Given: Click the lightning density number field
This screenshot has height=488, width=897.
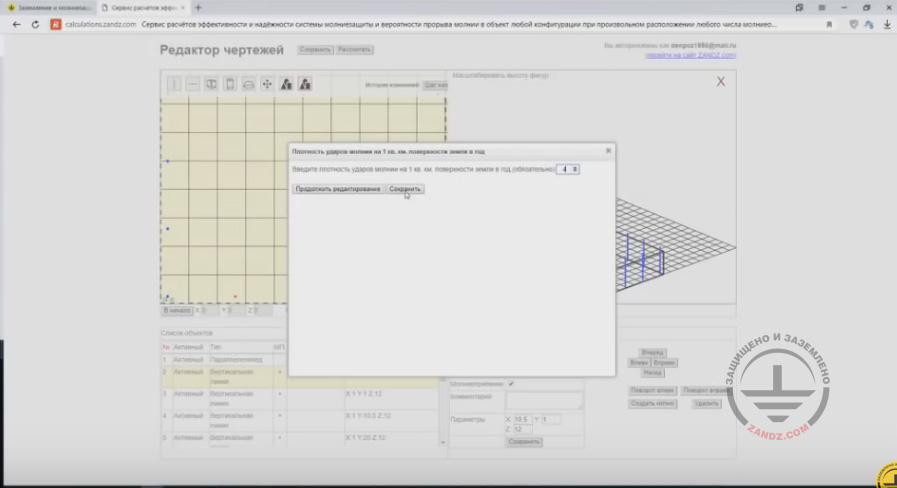Looking at the screenshot, I should coord(567,169).
